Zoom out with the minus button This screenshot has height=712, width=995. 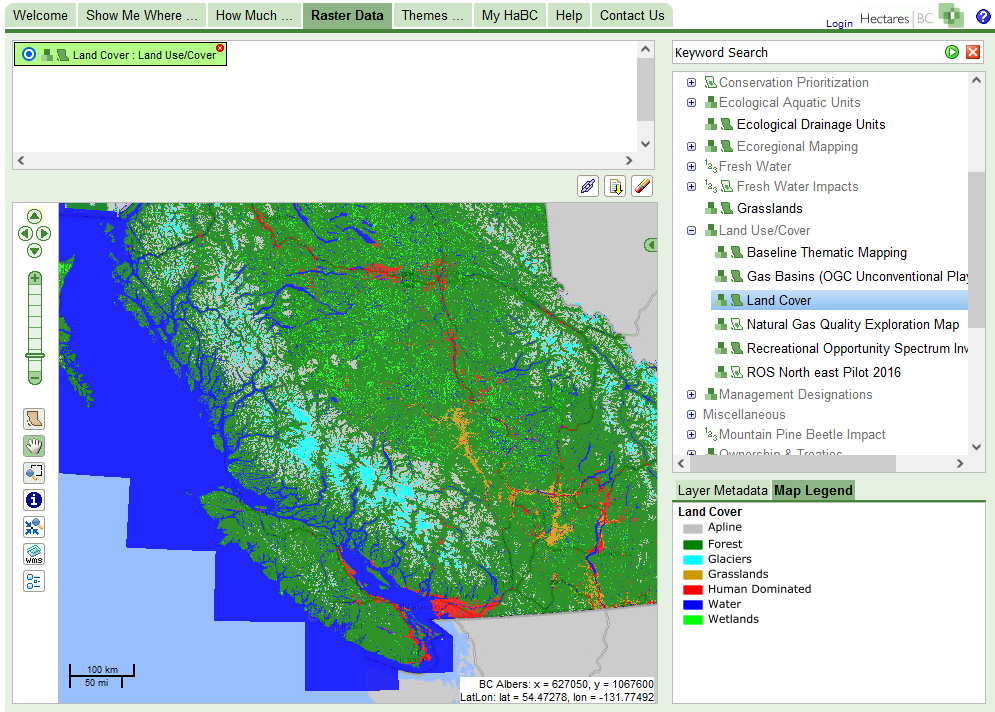[35, 378]
